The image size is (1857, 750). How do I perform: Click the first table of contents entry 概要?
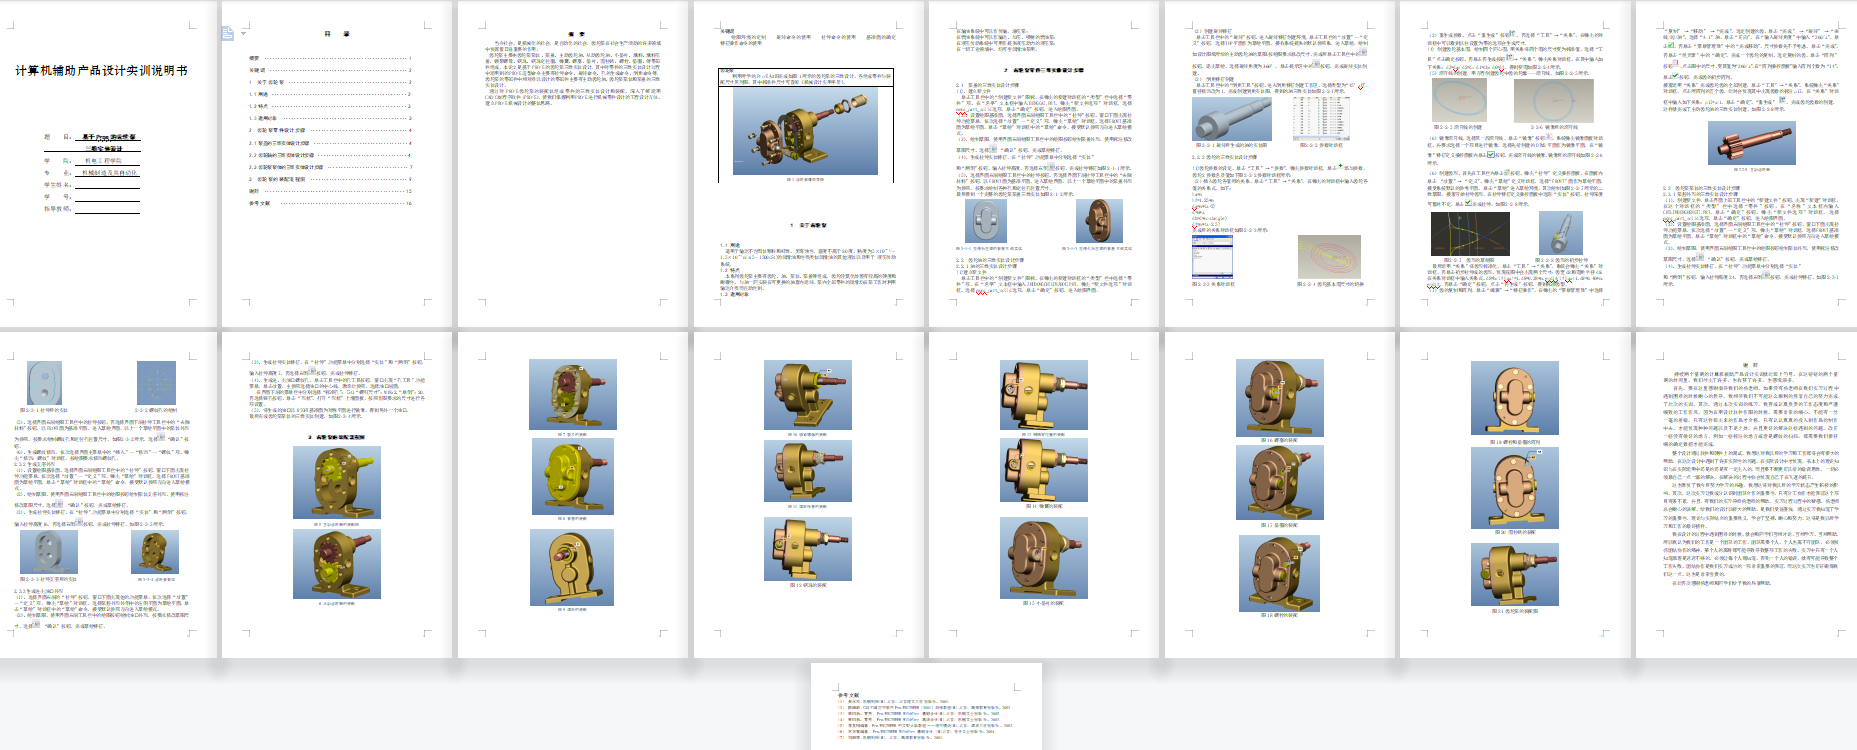pos(254,58)
